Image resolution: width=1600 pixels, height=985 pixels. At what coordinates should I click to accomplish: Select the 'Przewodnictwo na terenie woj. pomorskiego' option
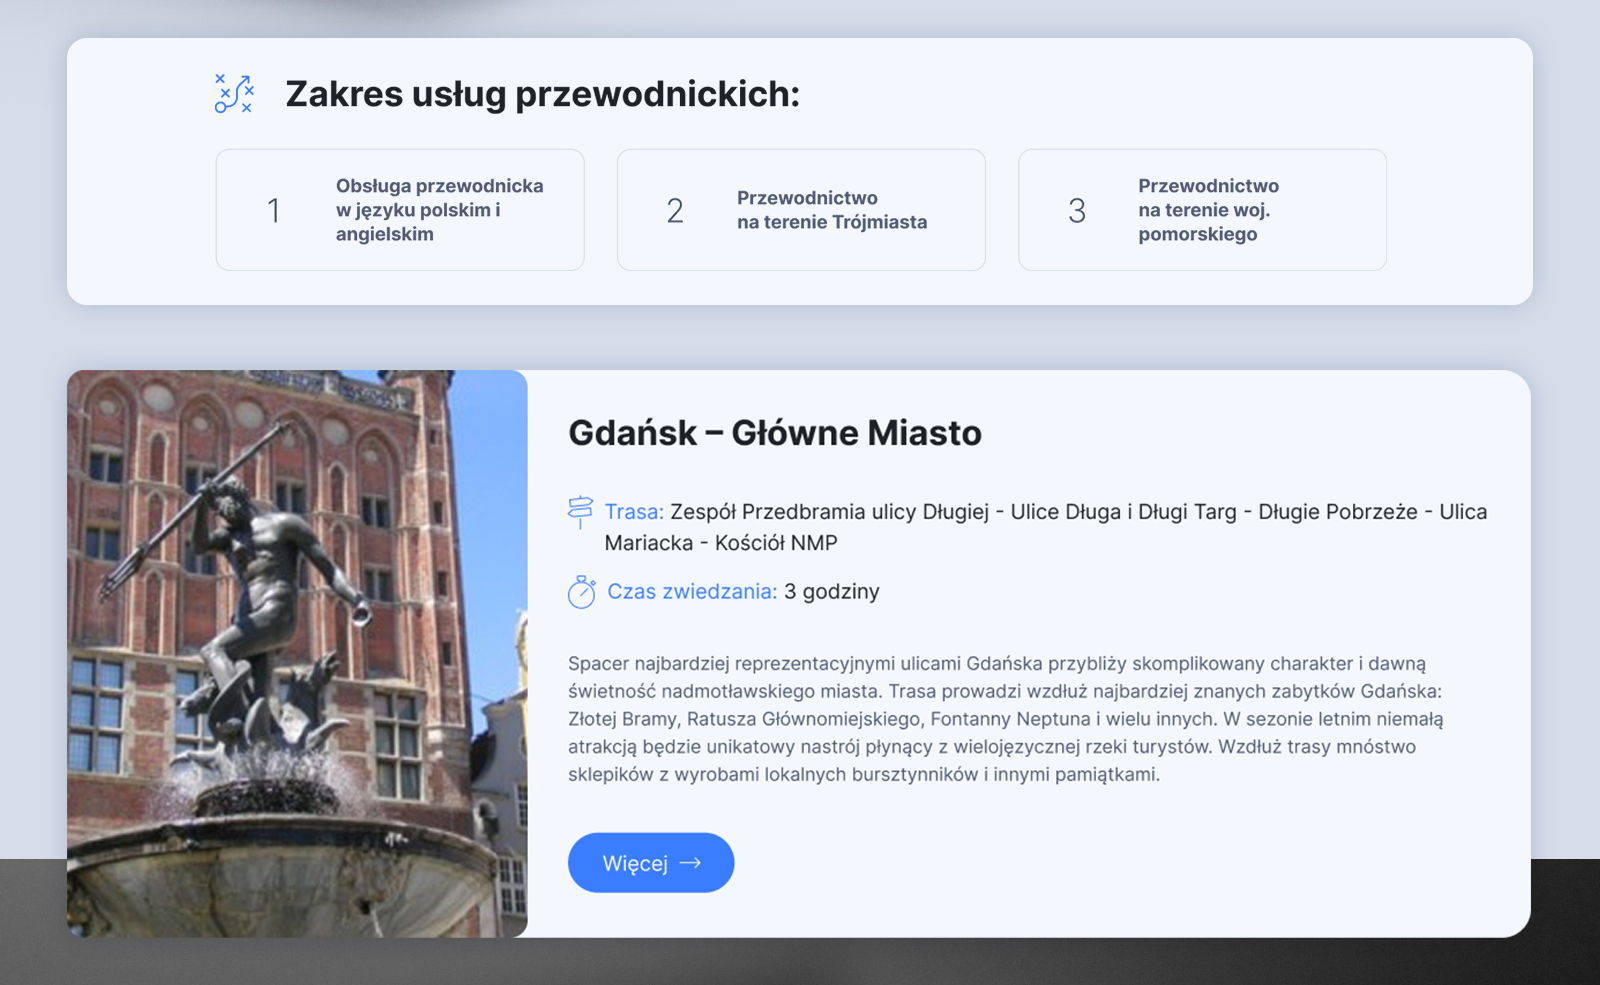pyautogui.click(x=1202, y=210)
